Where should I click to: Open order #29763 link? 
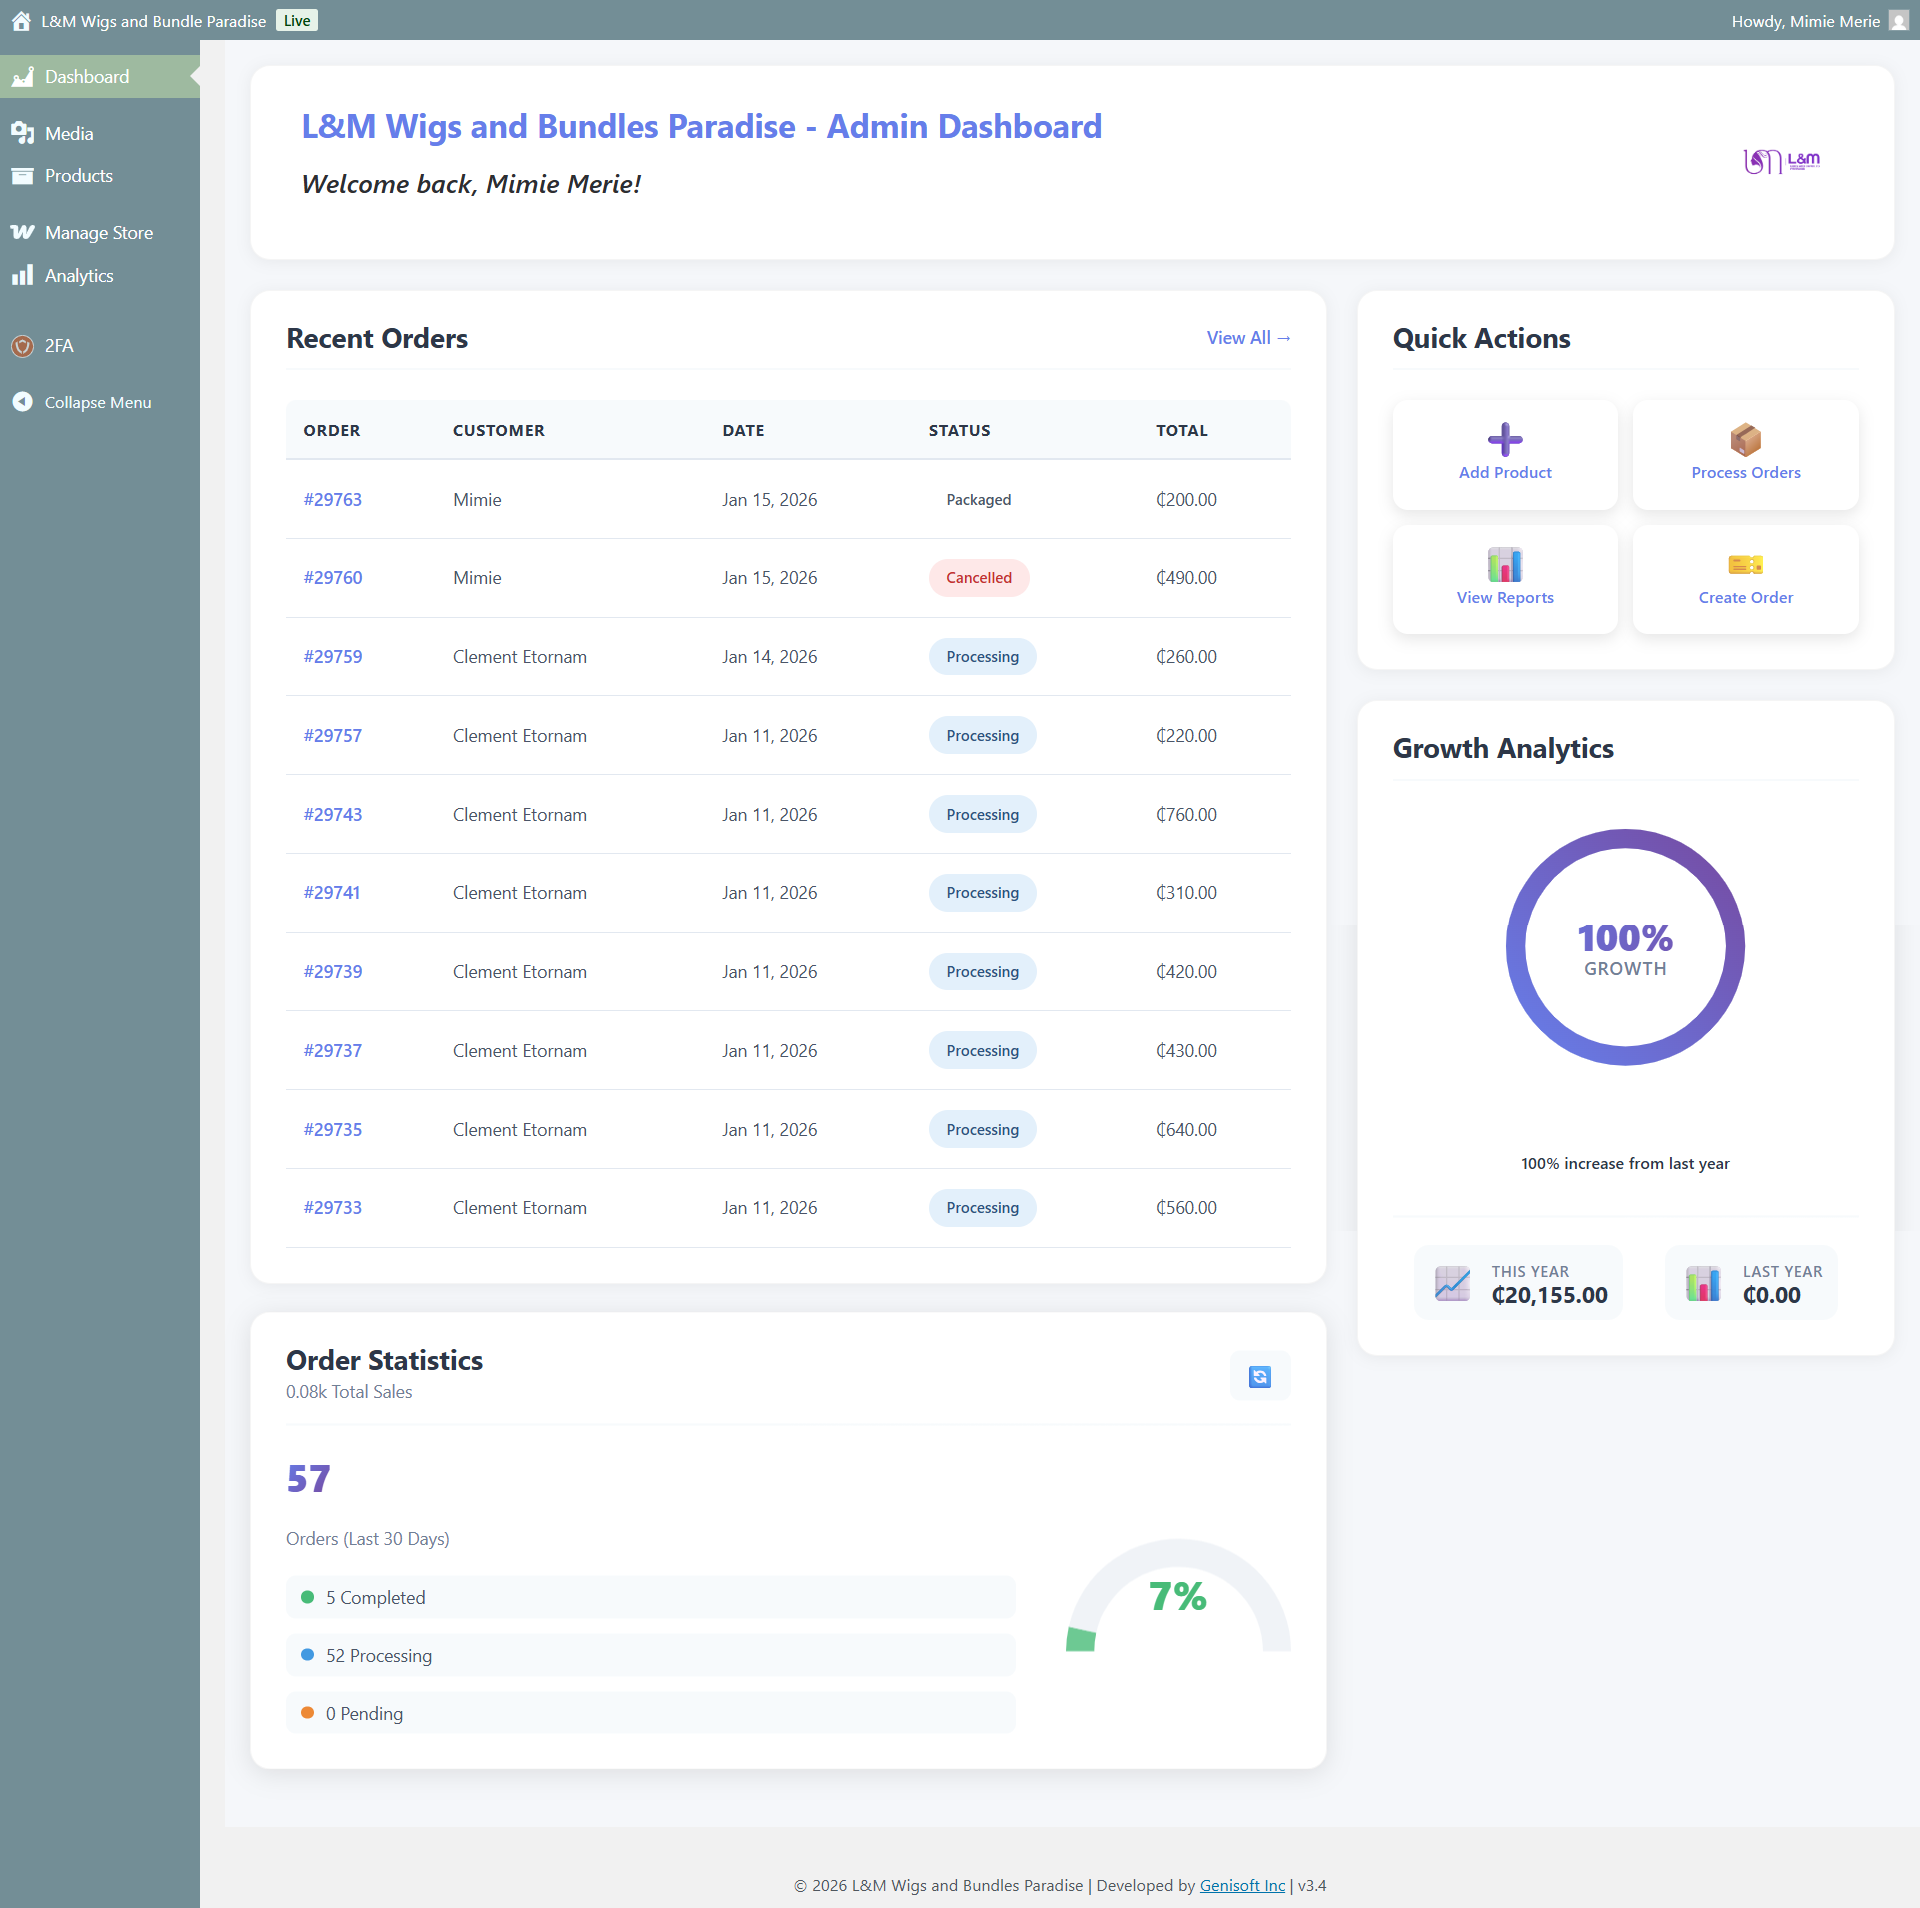333,500
